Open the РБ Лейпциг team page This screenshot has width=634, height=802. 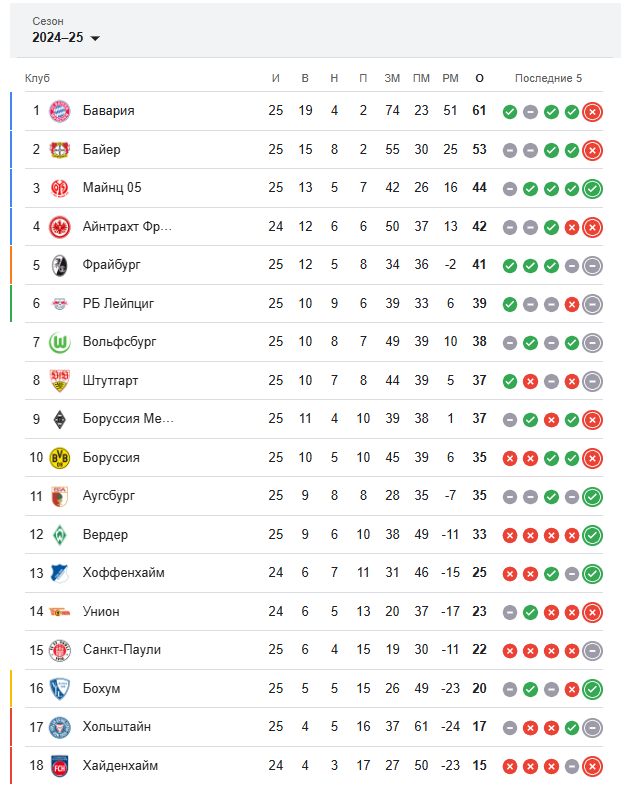pyautogui.click(x=118, y=303)
